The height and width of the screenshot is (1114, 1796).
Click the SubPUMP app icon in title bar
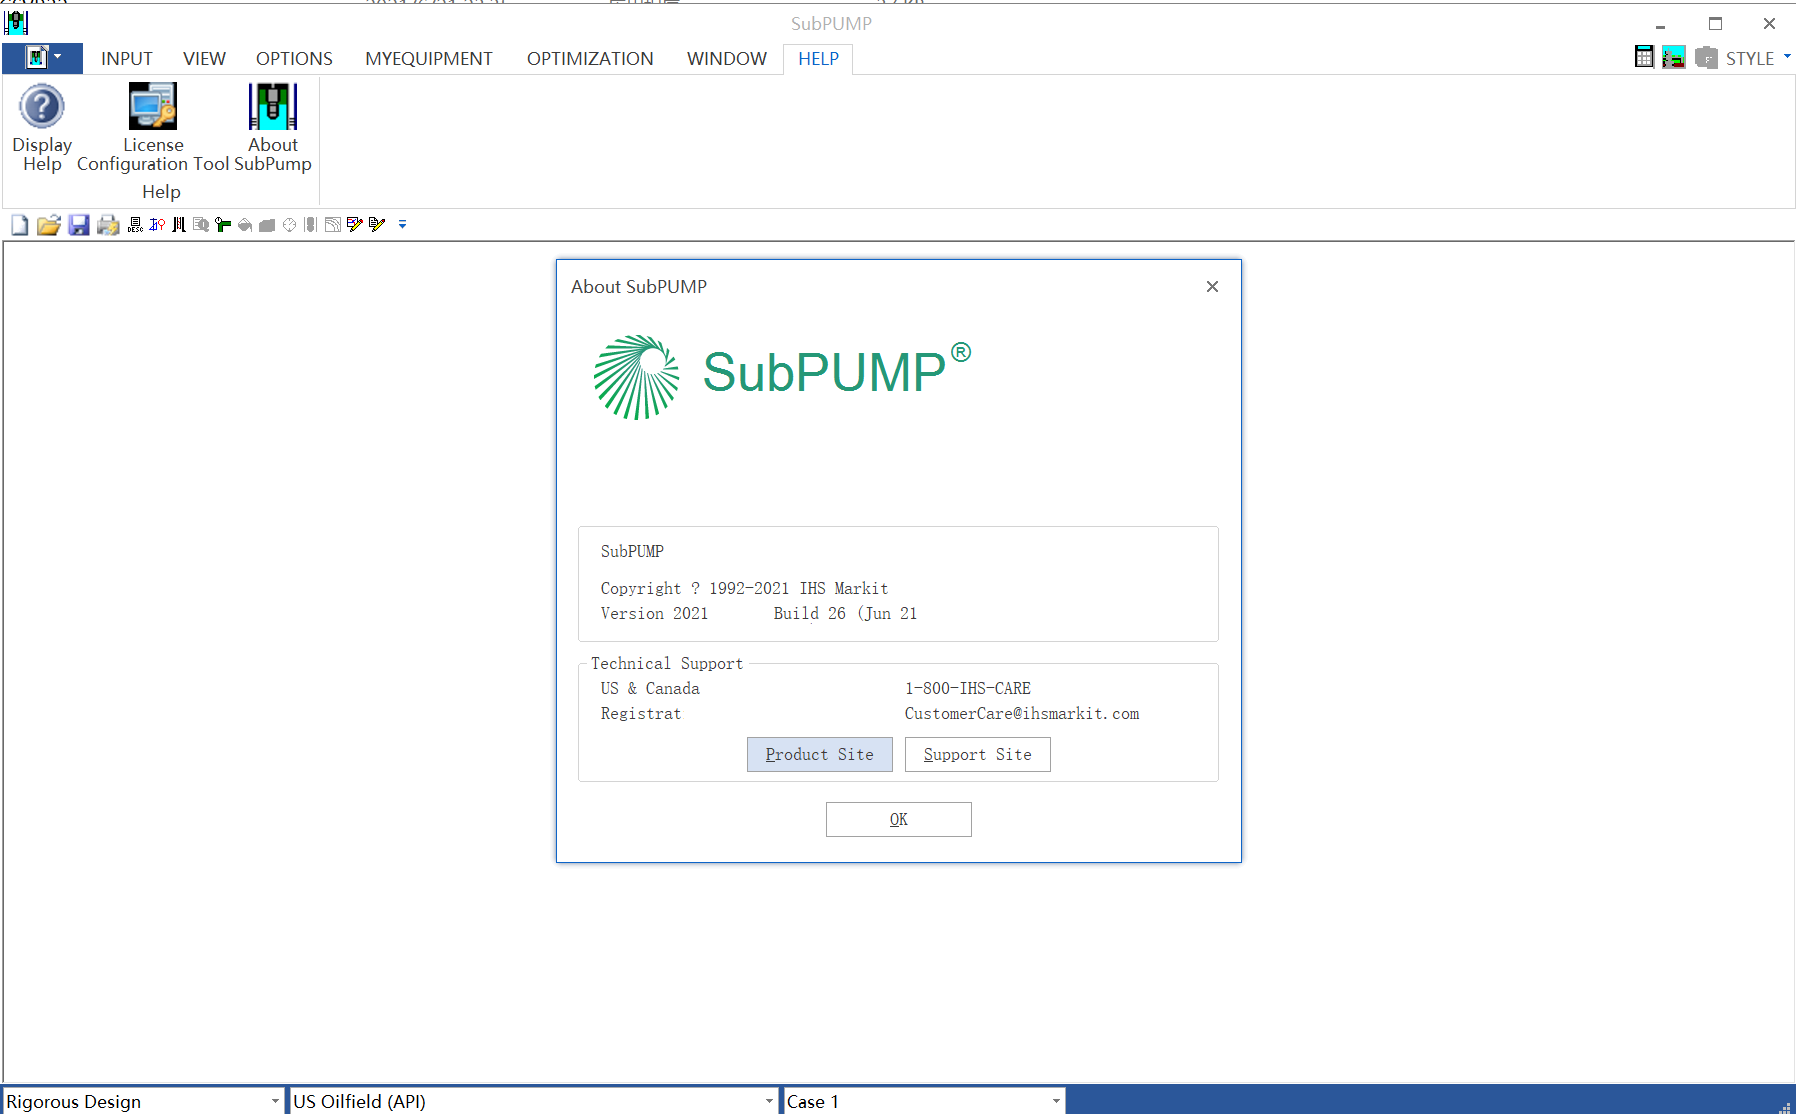coord(16,22)
